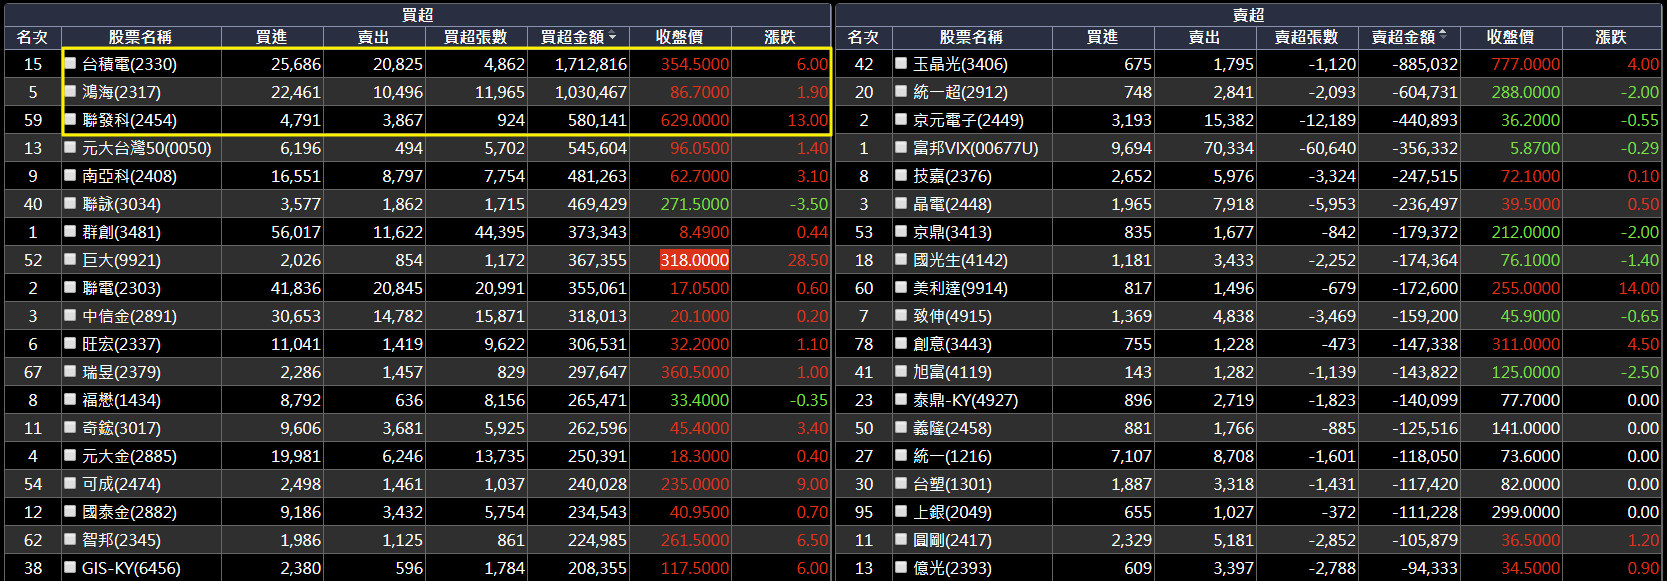Viewport: 1667px width, 581px height.
Task: Select the 買超 panel title
Action: tap(417, 14)
